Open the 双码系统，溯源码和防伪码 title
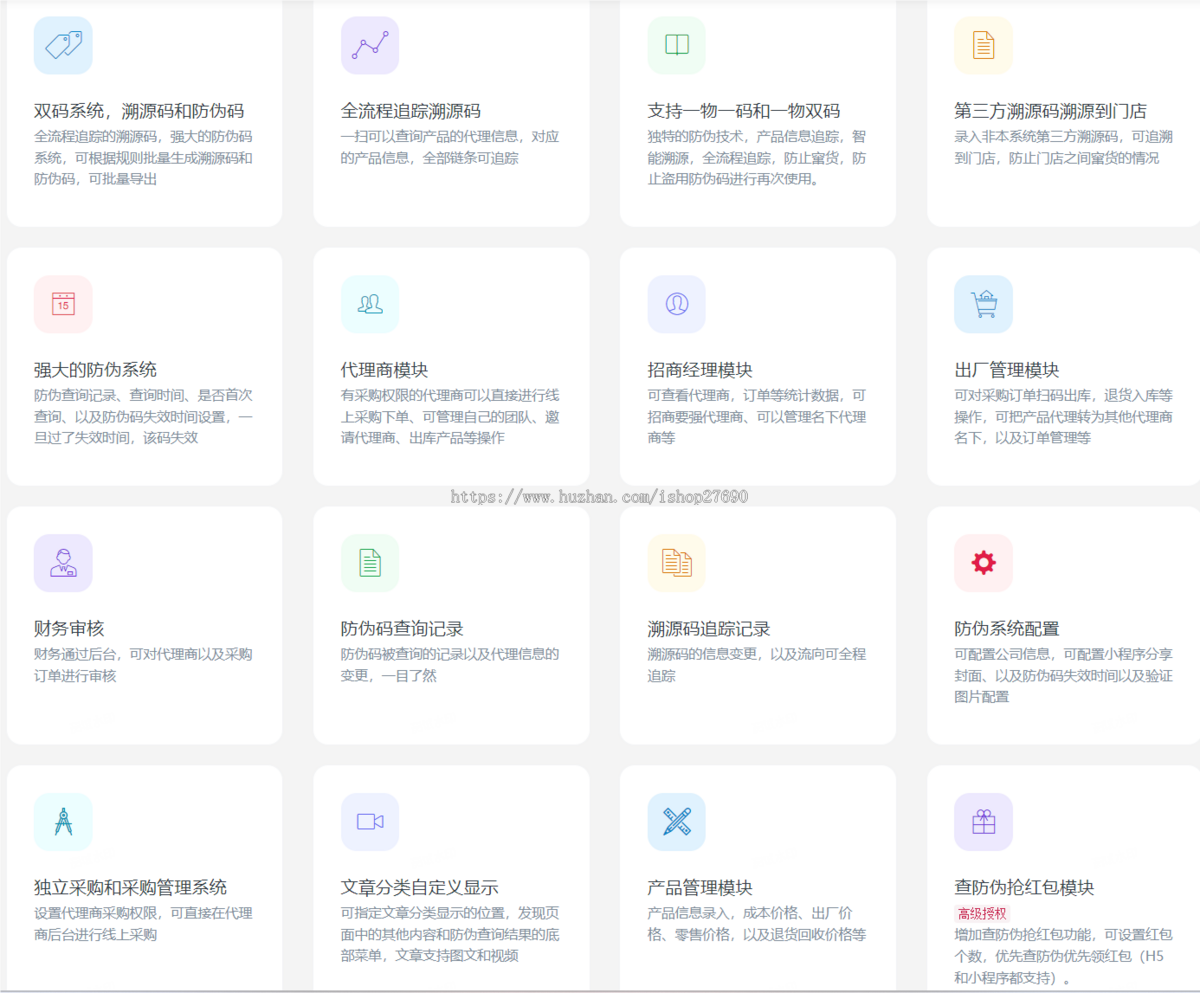 pyautogui.click(x=139, y=111)
